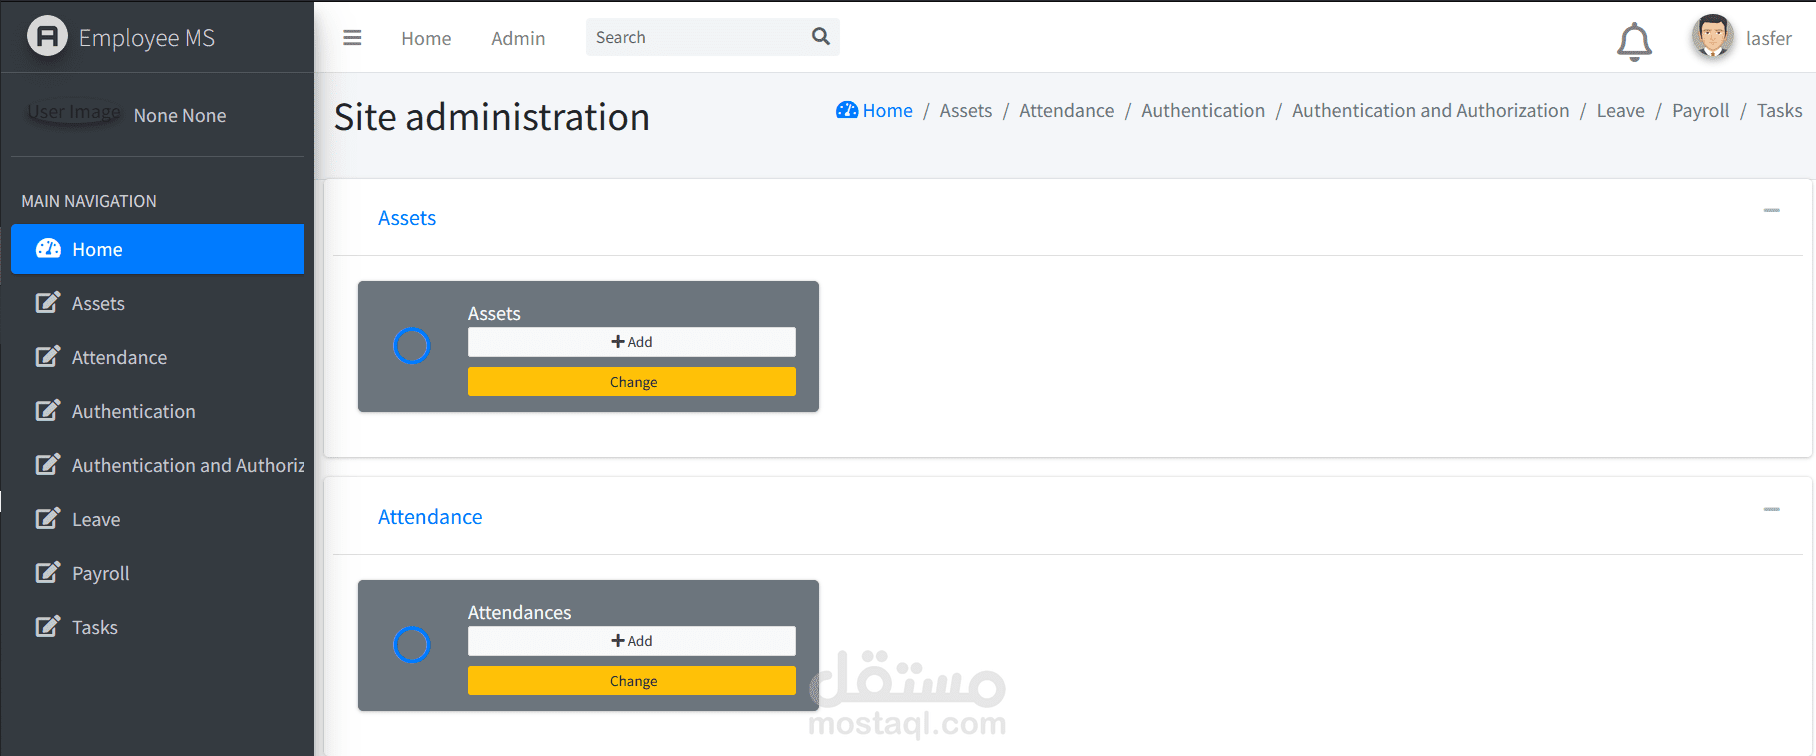Click the Employee MS brand title

147,38
